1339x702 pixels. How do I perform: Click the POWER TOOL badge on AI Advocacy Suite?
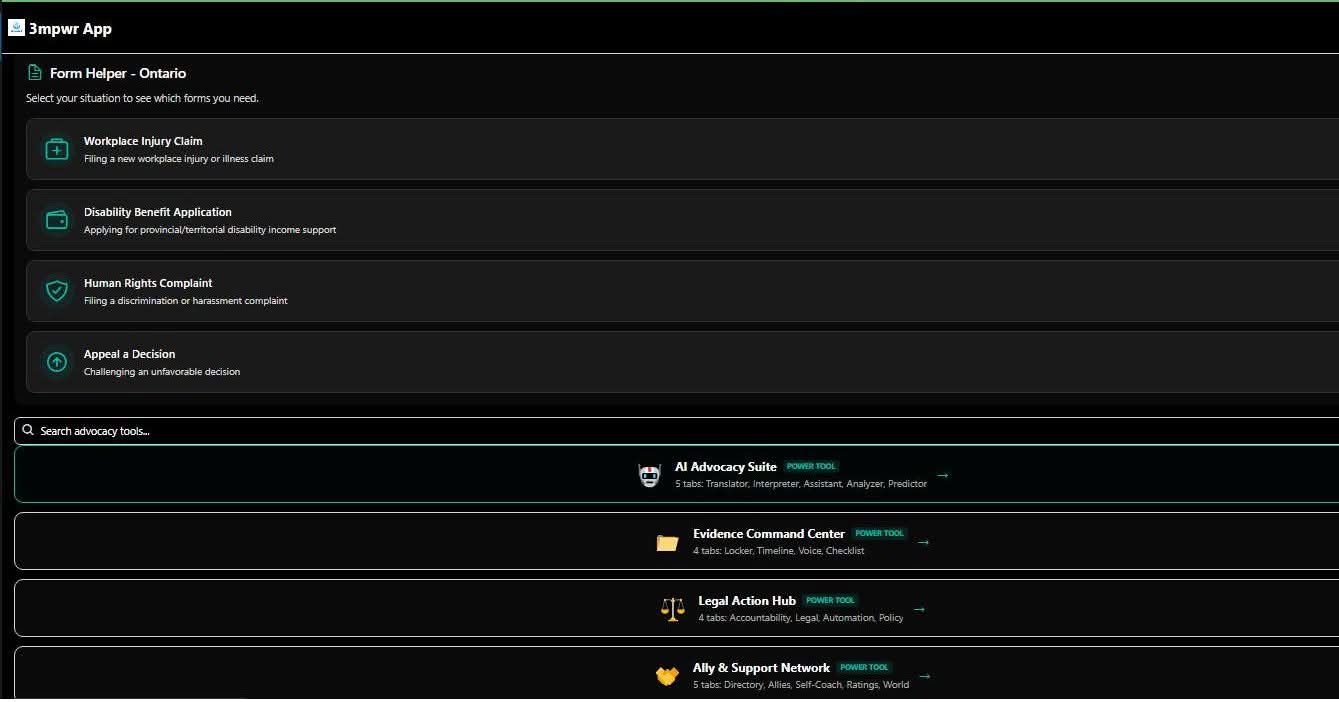[x=811, y=466]
